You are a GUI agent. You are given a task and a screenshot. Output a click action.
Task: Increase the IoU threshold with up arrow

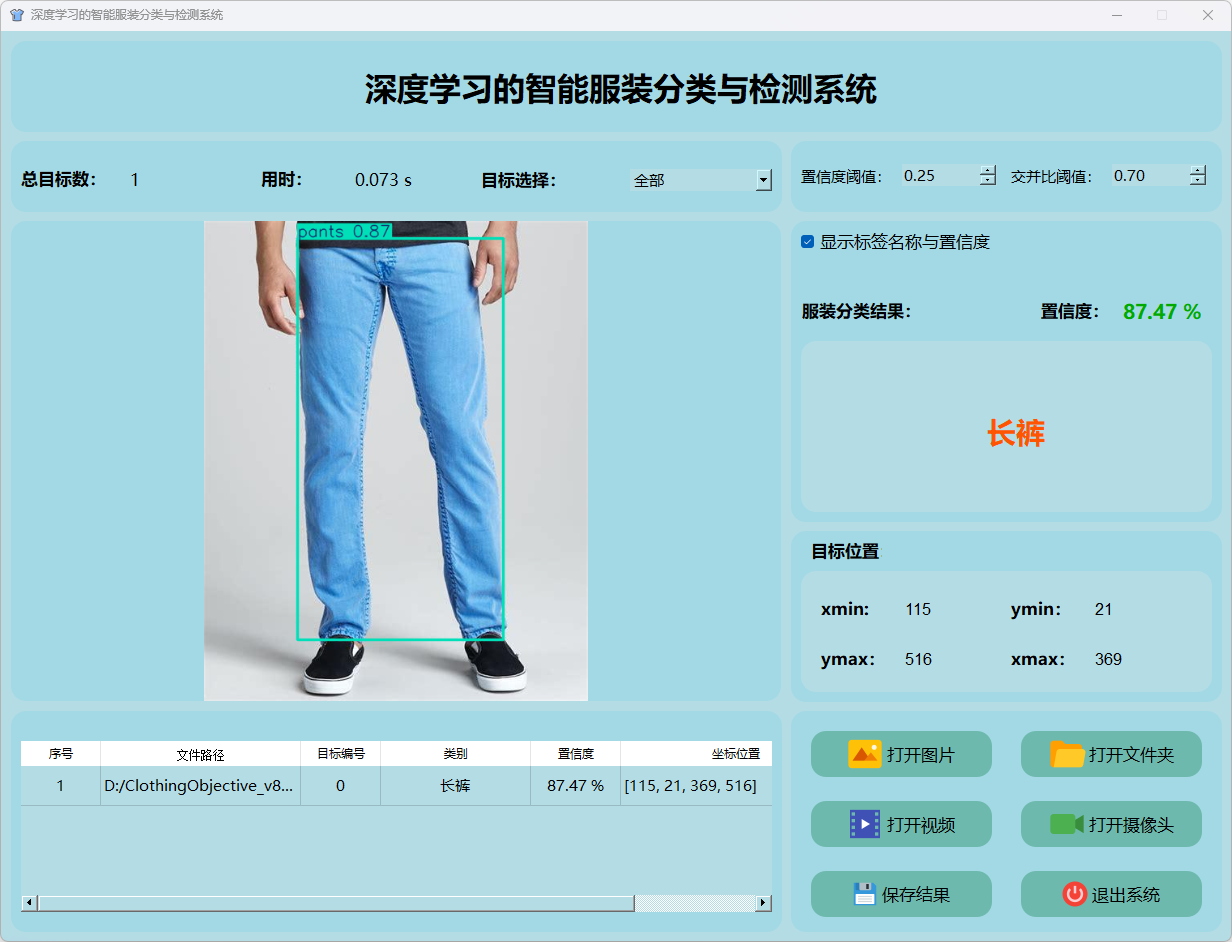click(x=1198, y=170)
